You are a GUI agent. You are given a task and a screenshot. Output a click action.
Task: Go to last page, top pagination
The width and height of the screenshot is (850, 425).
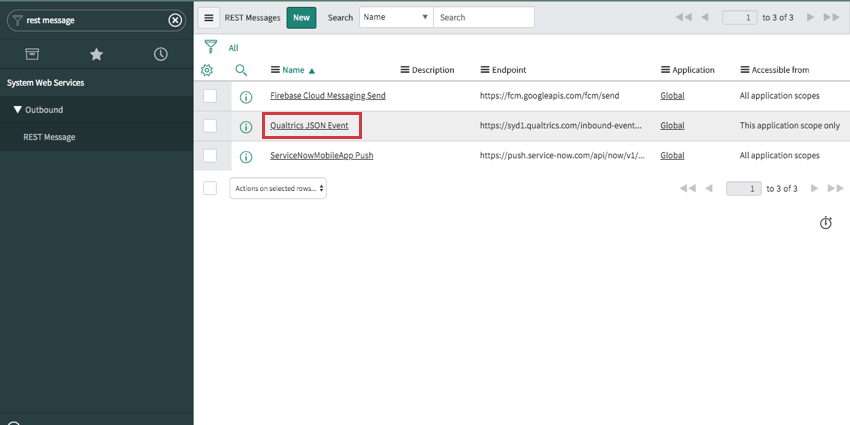tap(832, 17)
